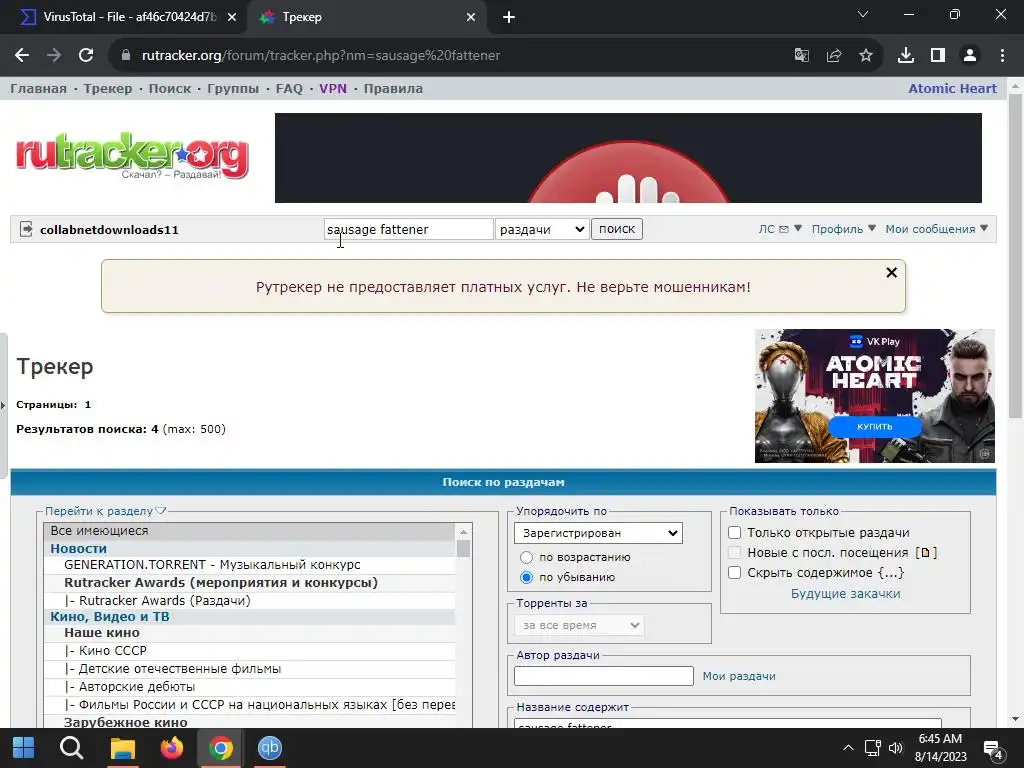Open the Chrome profile icon
Viewport: 1024px width, 768px height.
(x=970, y=56)
